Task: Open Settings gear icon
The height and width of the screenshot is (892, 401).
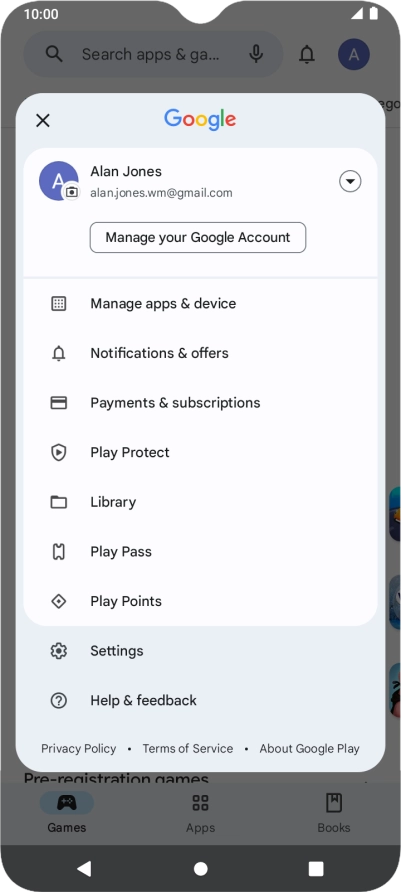Action: (x=59, y=651)
